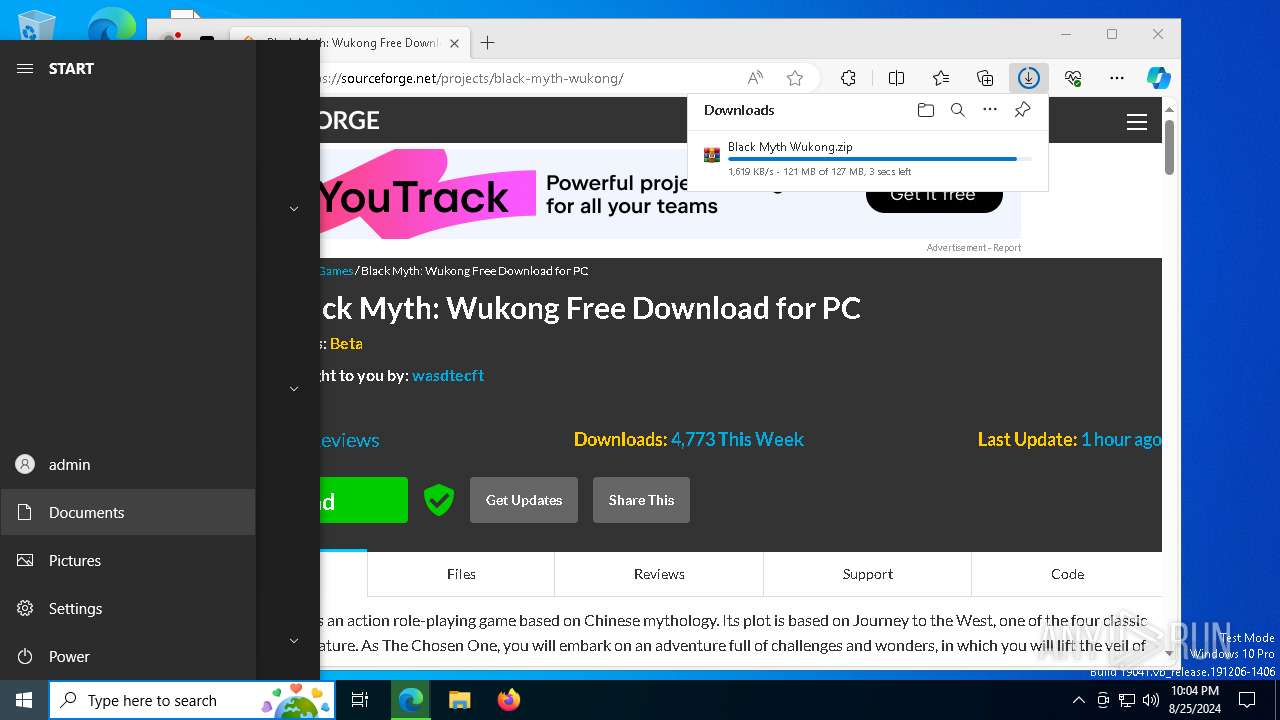Image resolution: width=1280 pixels, height=720 pixels.
Task: Switch to the Files tab
Action: coord(461,574)
